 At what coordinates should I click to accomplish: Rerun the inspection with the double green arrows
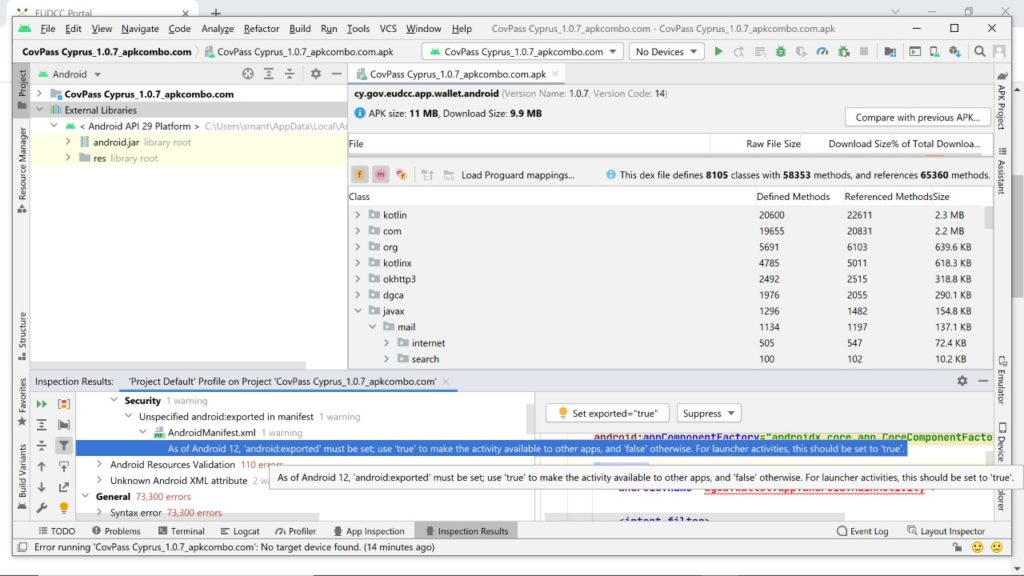tap(42, 404)
